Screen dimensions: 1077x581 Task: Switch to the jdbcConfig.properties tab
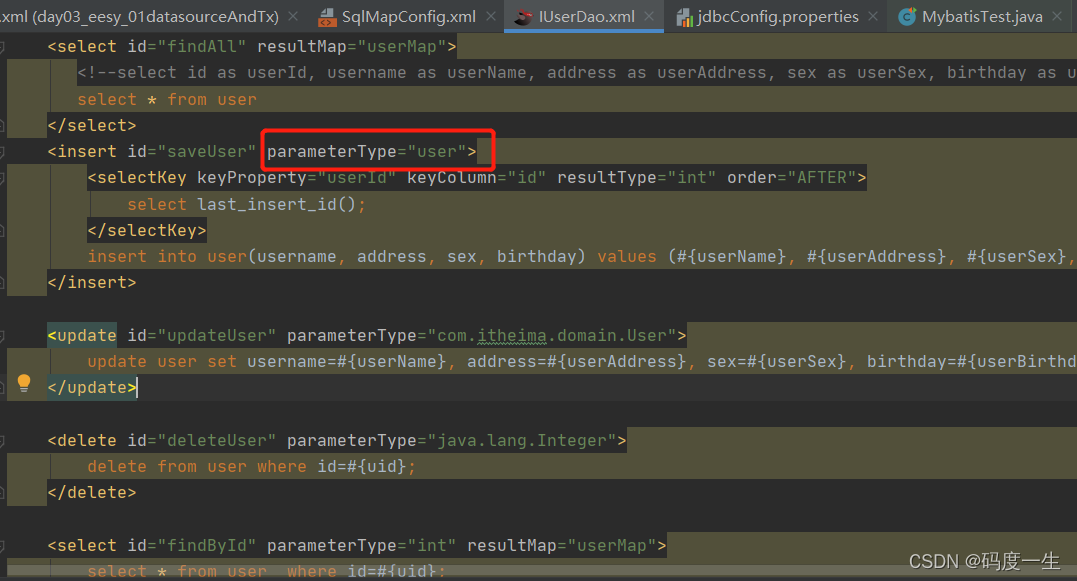click(x=778, y=16)
